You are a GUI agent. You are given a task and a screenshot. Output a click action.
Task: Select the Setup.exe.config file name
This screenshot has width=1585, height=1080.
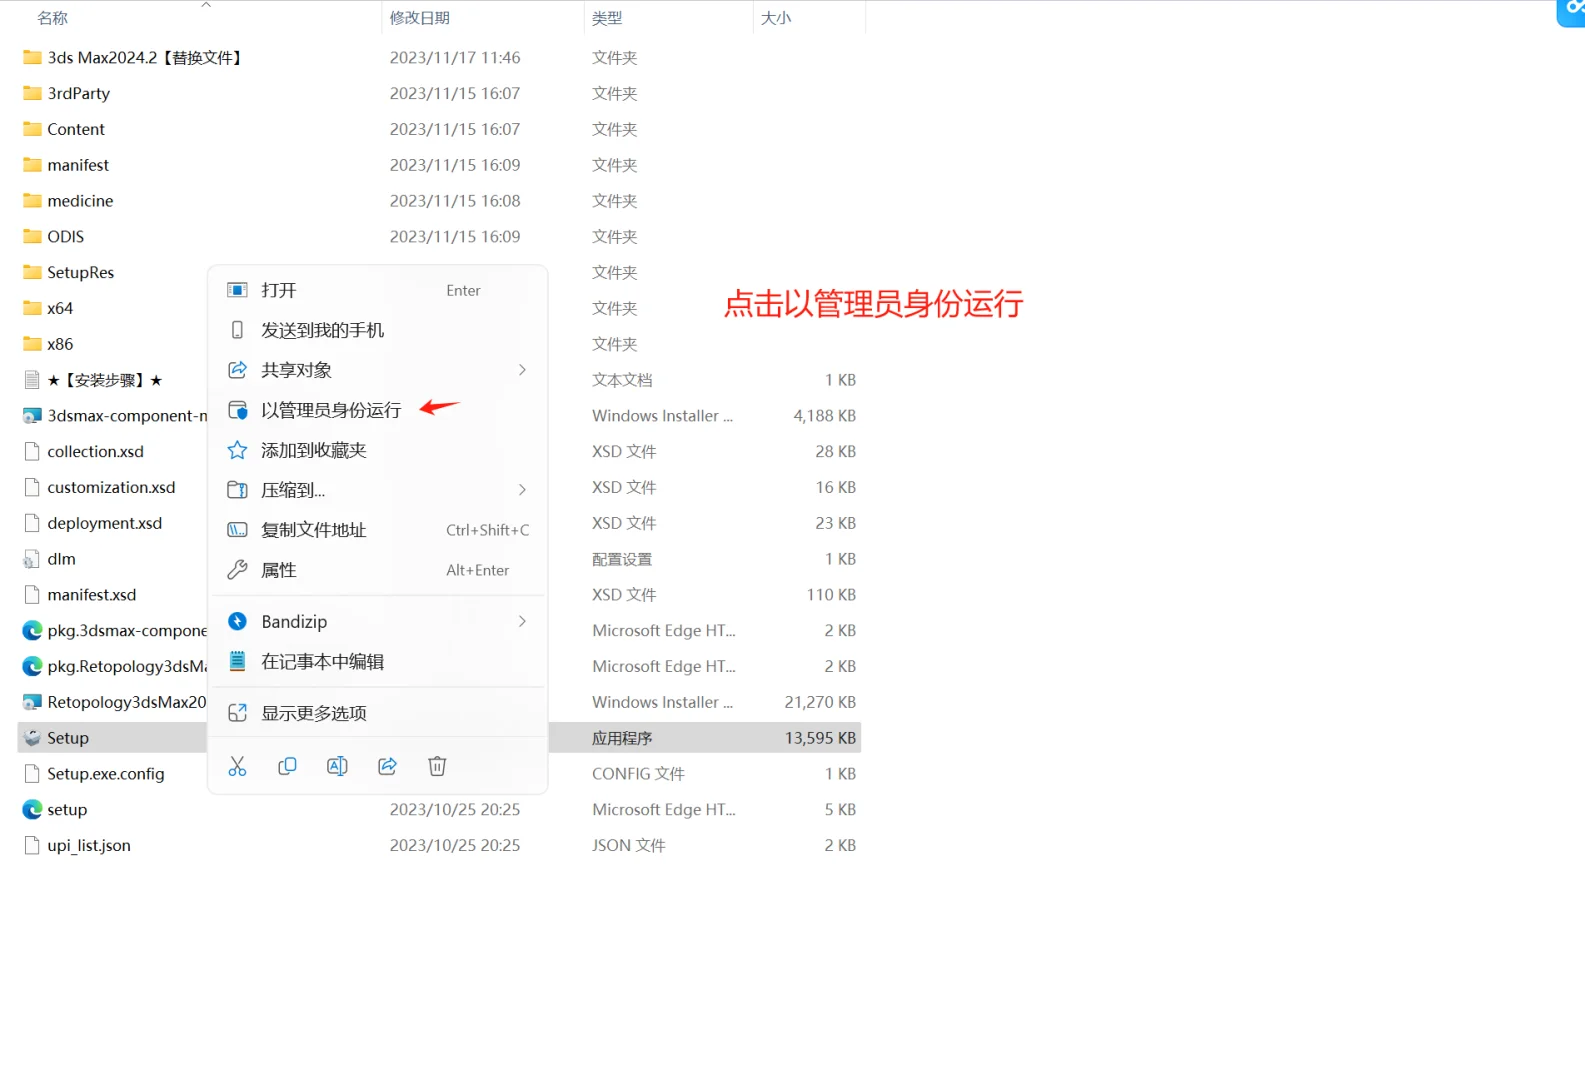[x=106, y=773]
